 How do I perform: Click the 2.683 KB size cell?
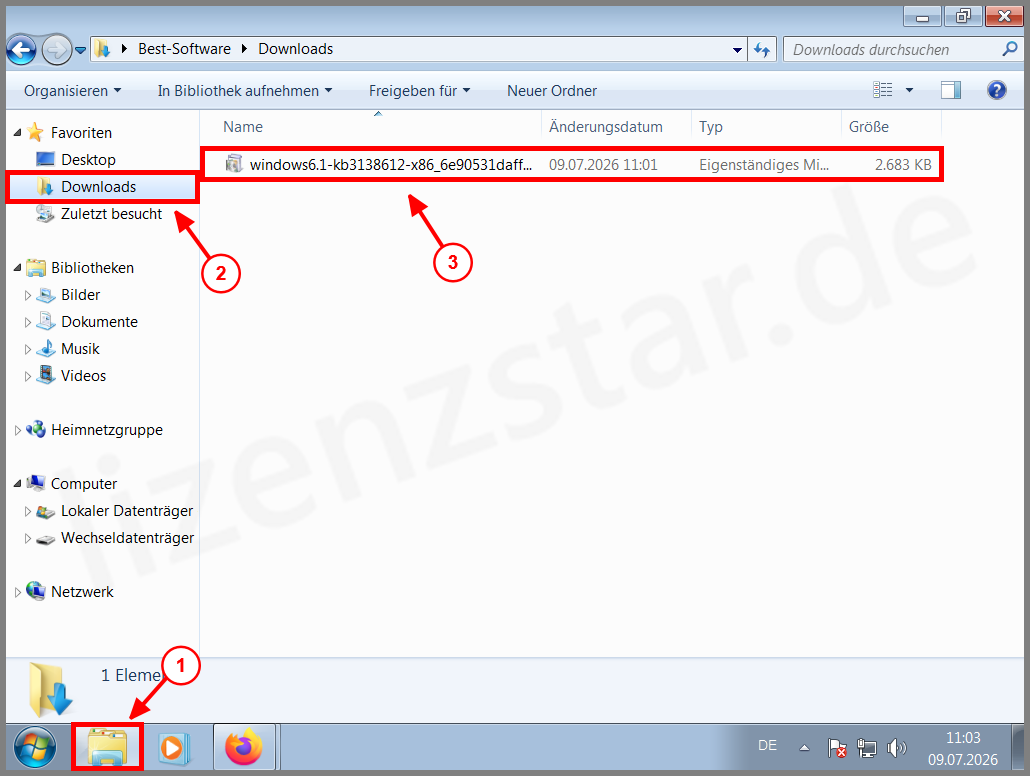point(903,165)
